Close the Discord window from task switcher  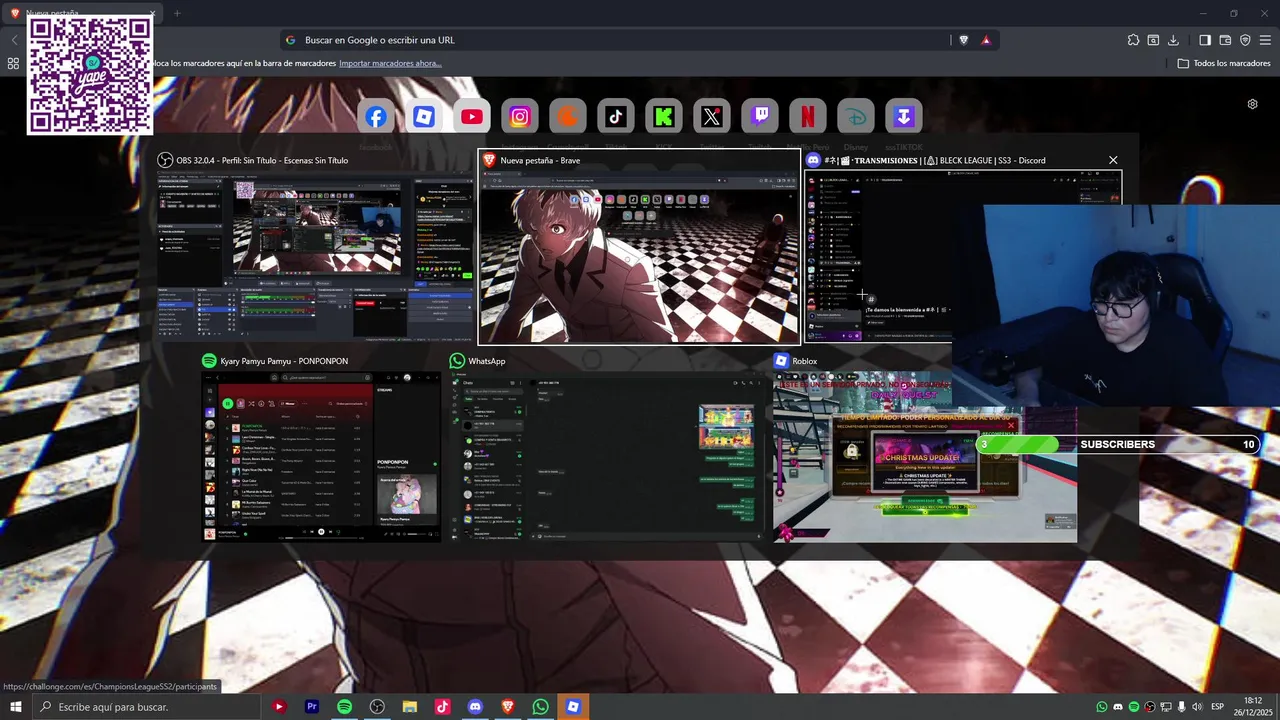[1113, 160]
